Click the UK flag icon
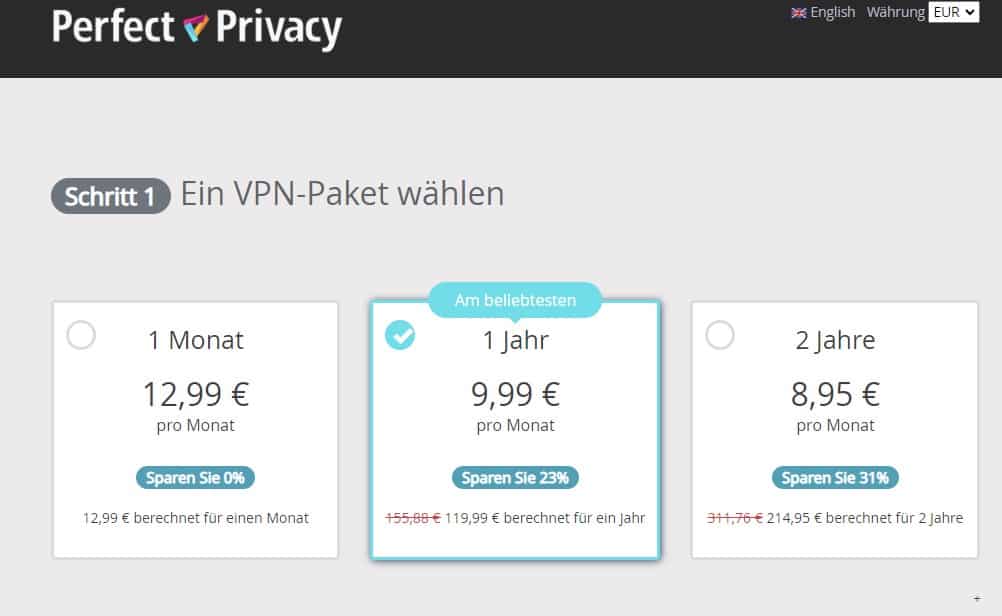This screenshot has height=616, width=1002. (799, 13)
